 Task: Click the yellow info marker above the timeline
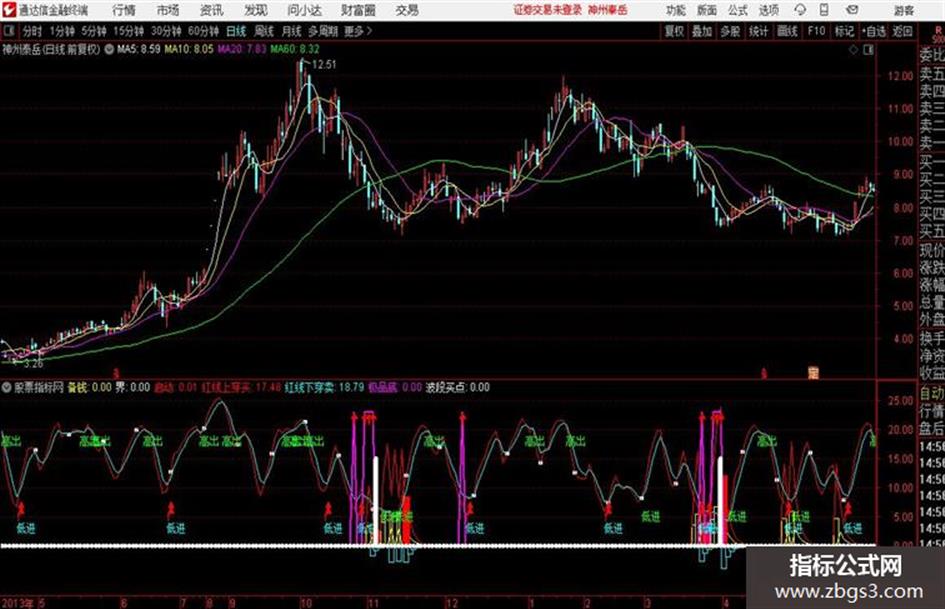point(813,373)
